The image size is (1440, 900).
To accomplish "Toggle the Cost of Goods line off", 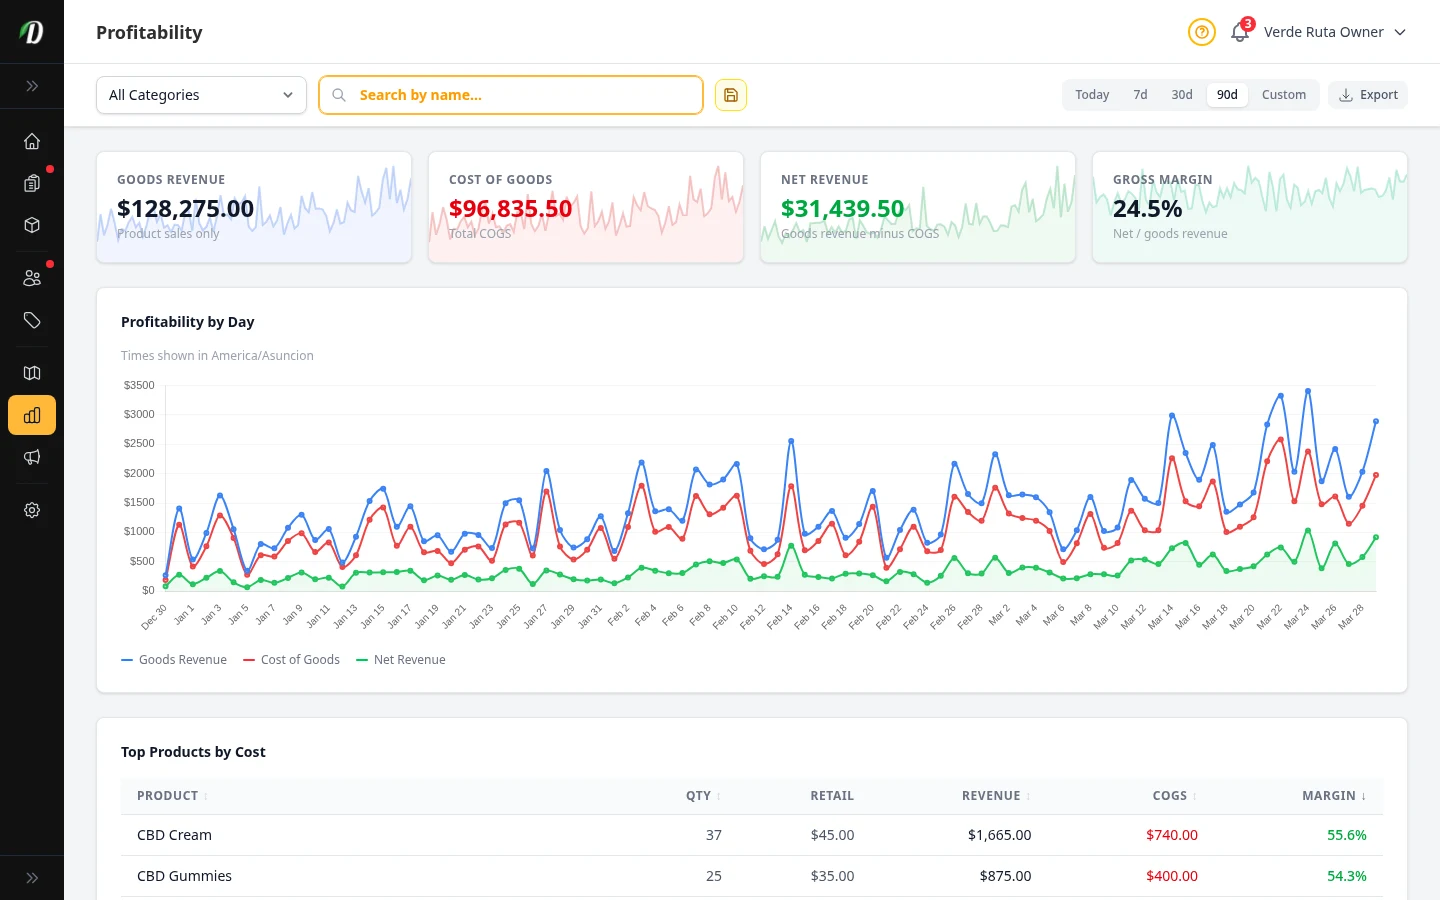I will click(x=291, y=659).
